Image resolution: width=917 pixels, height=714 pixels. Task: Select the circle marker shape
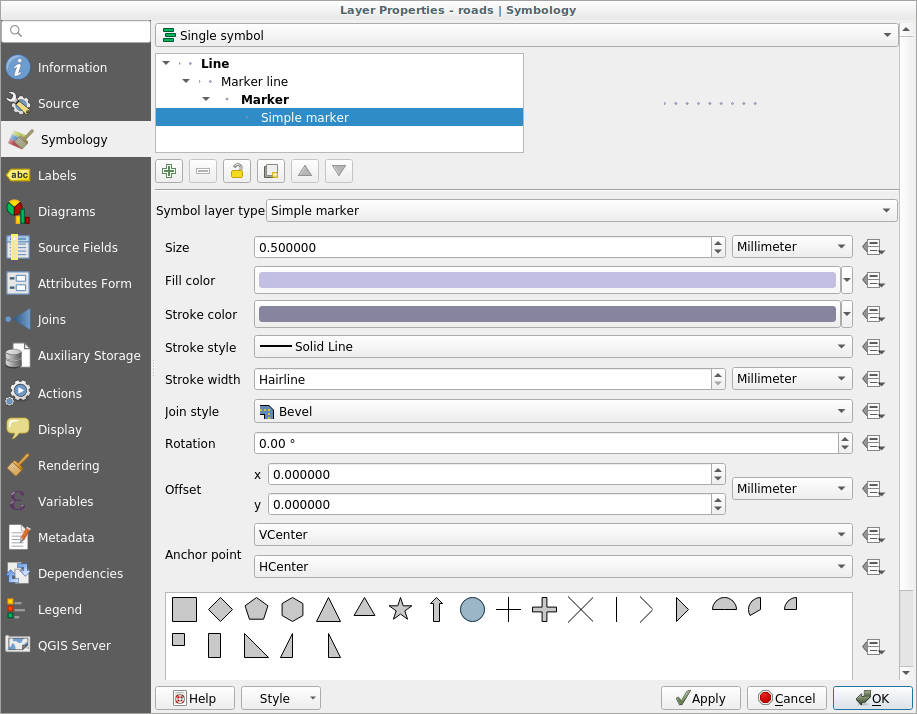472,609
